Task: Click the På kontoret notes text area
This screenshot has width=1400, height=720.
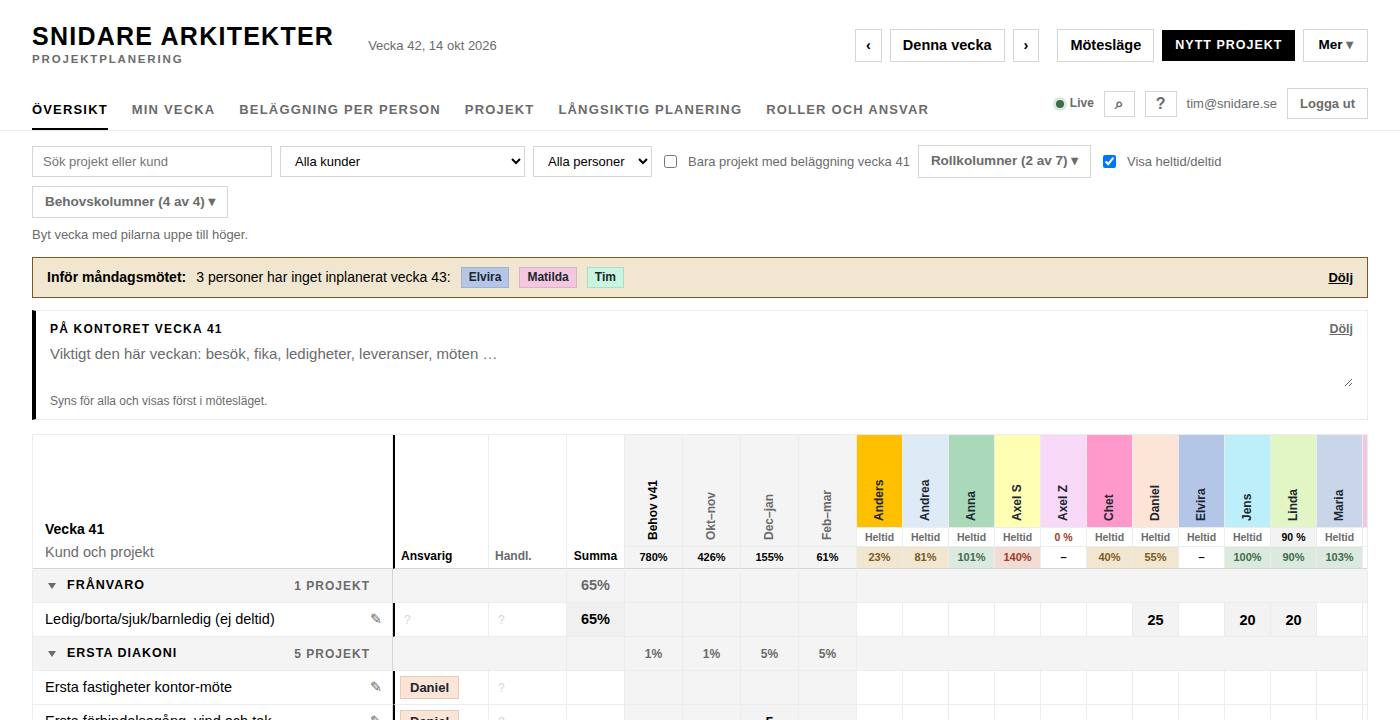Action: pos(701,365)
